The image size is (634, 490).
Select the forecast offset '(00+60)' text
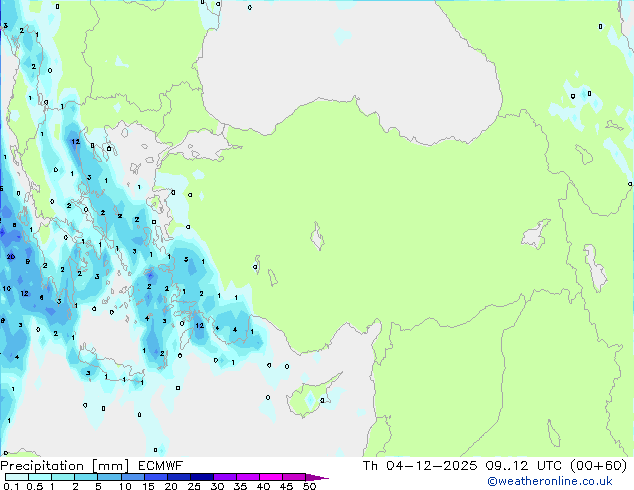pos(598,466)
